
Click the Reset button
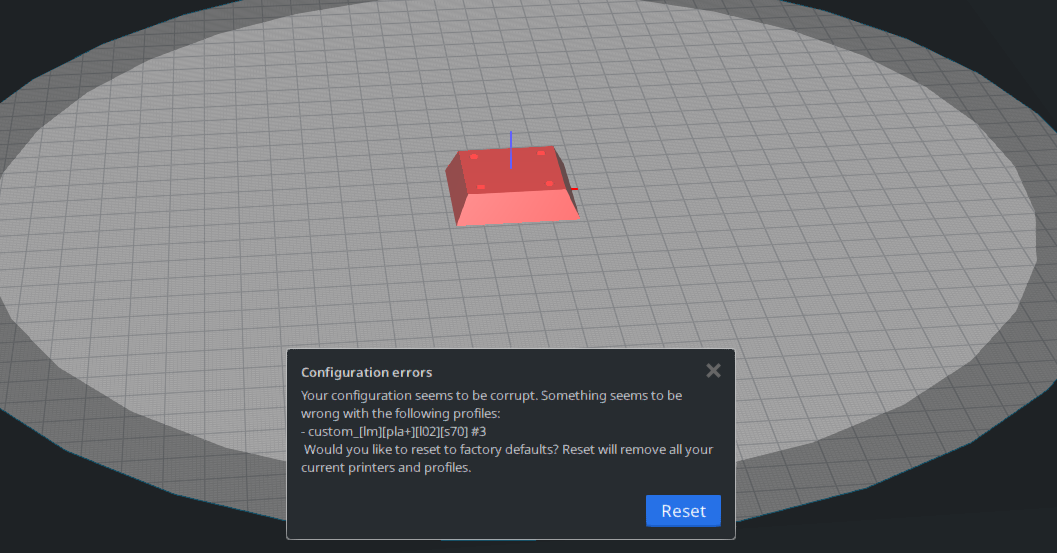pyautogui.click(x=683, y=511)
